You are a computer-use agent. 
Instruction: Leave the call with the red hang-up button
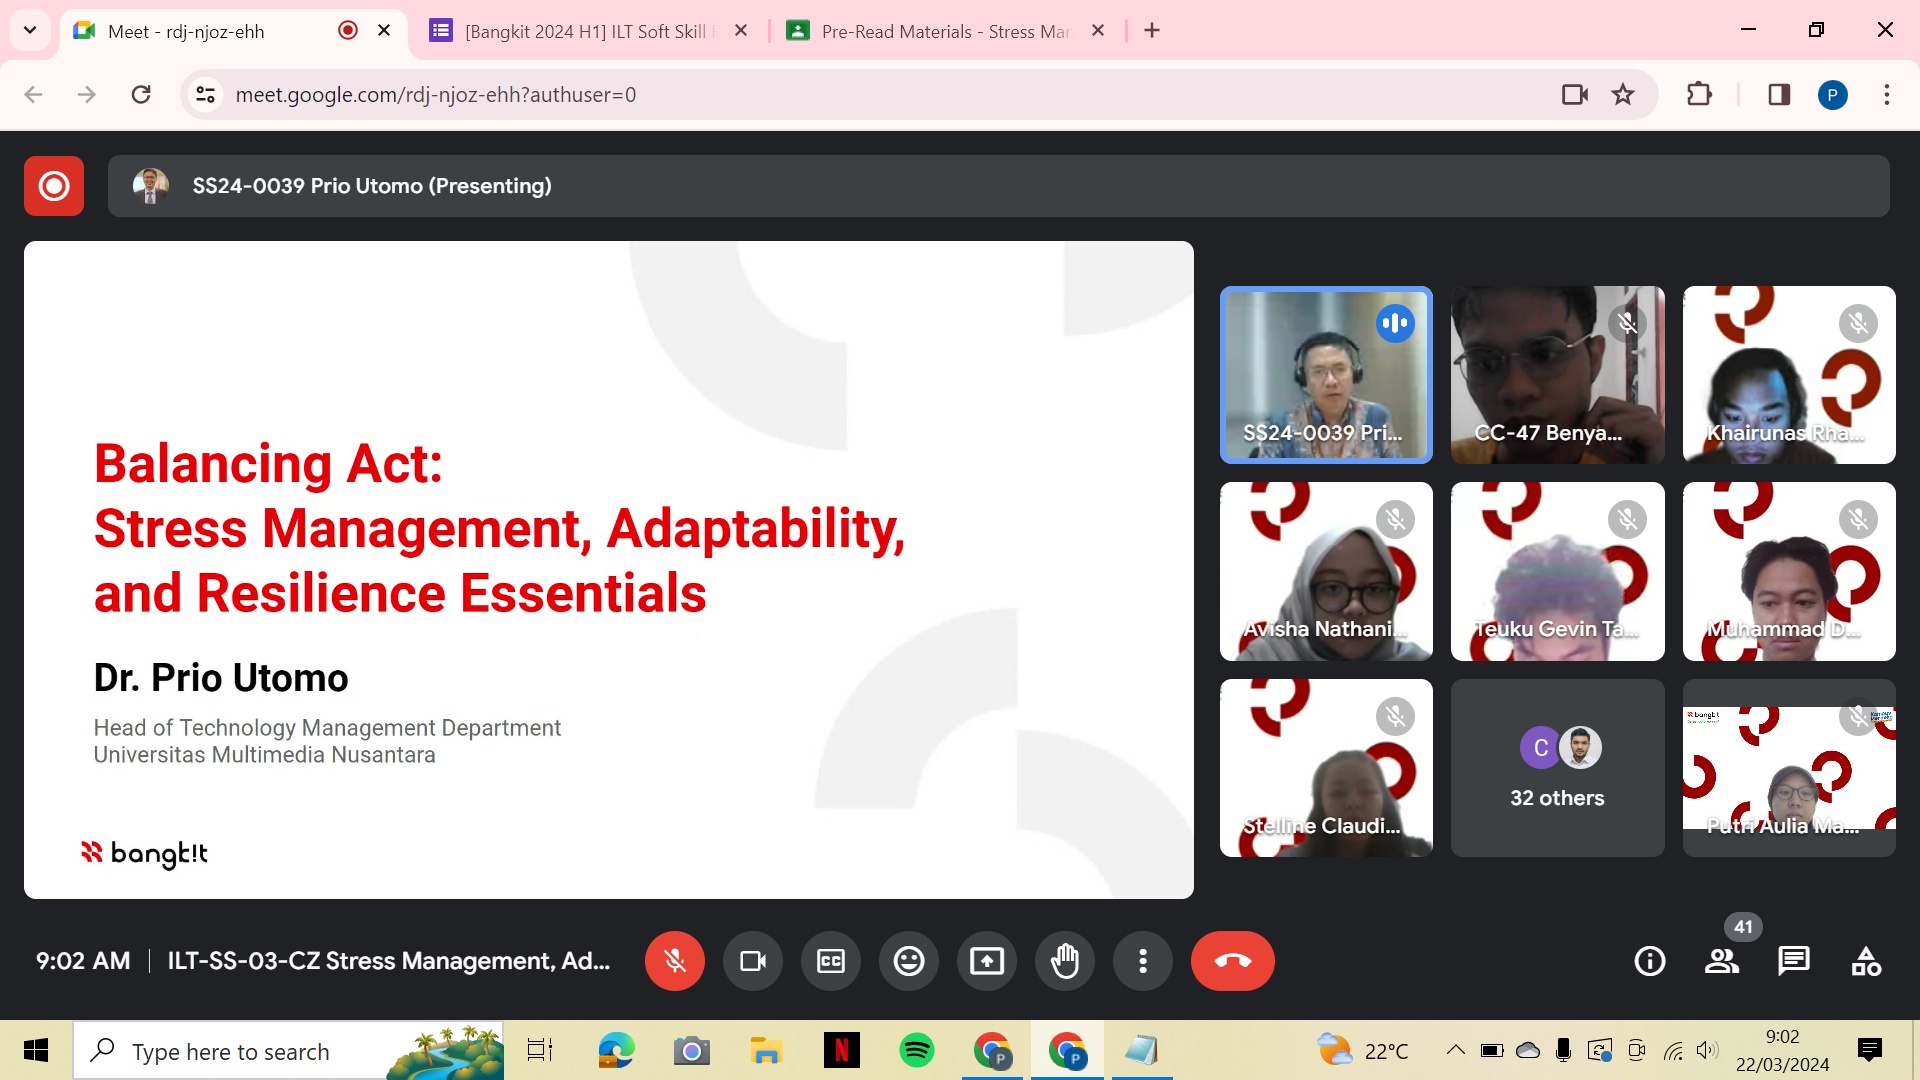click(1232, 961)
